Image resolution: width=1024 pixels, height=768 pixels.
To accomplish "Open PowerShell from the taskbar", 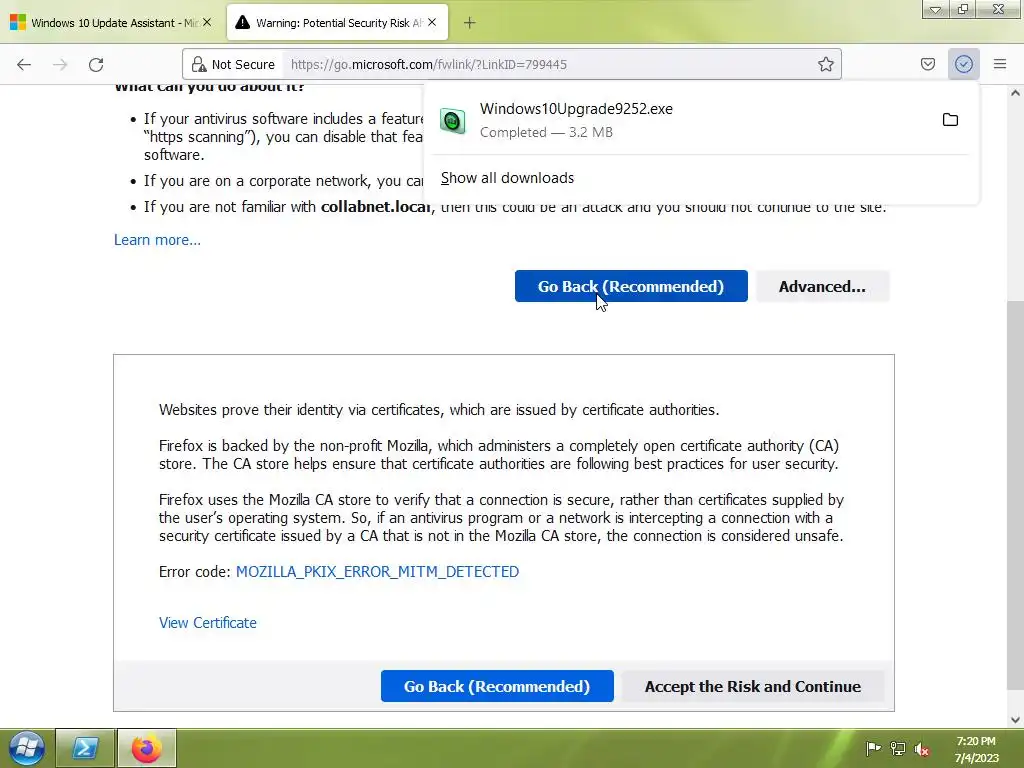I will [85, 748].
